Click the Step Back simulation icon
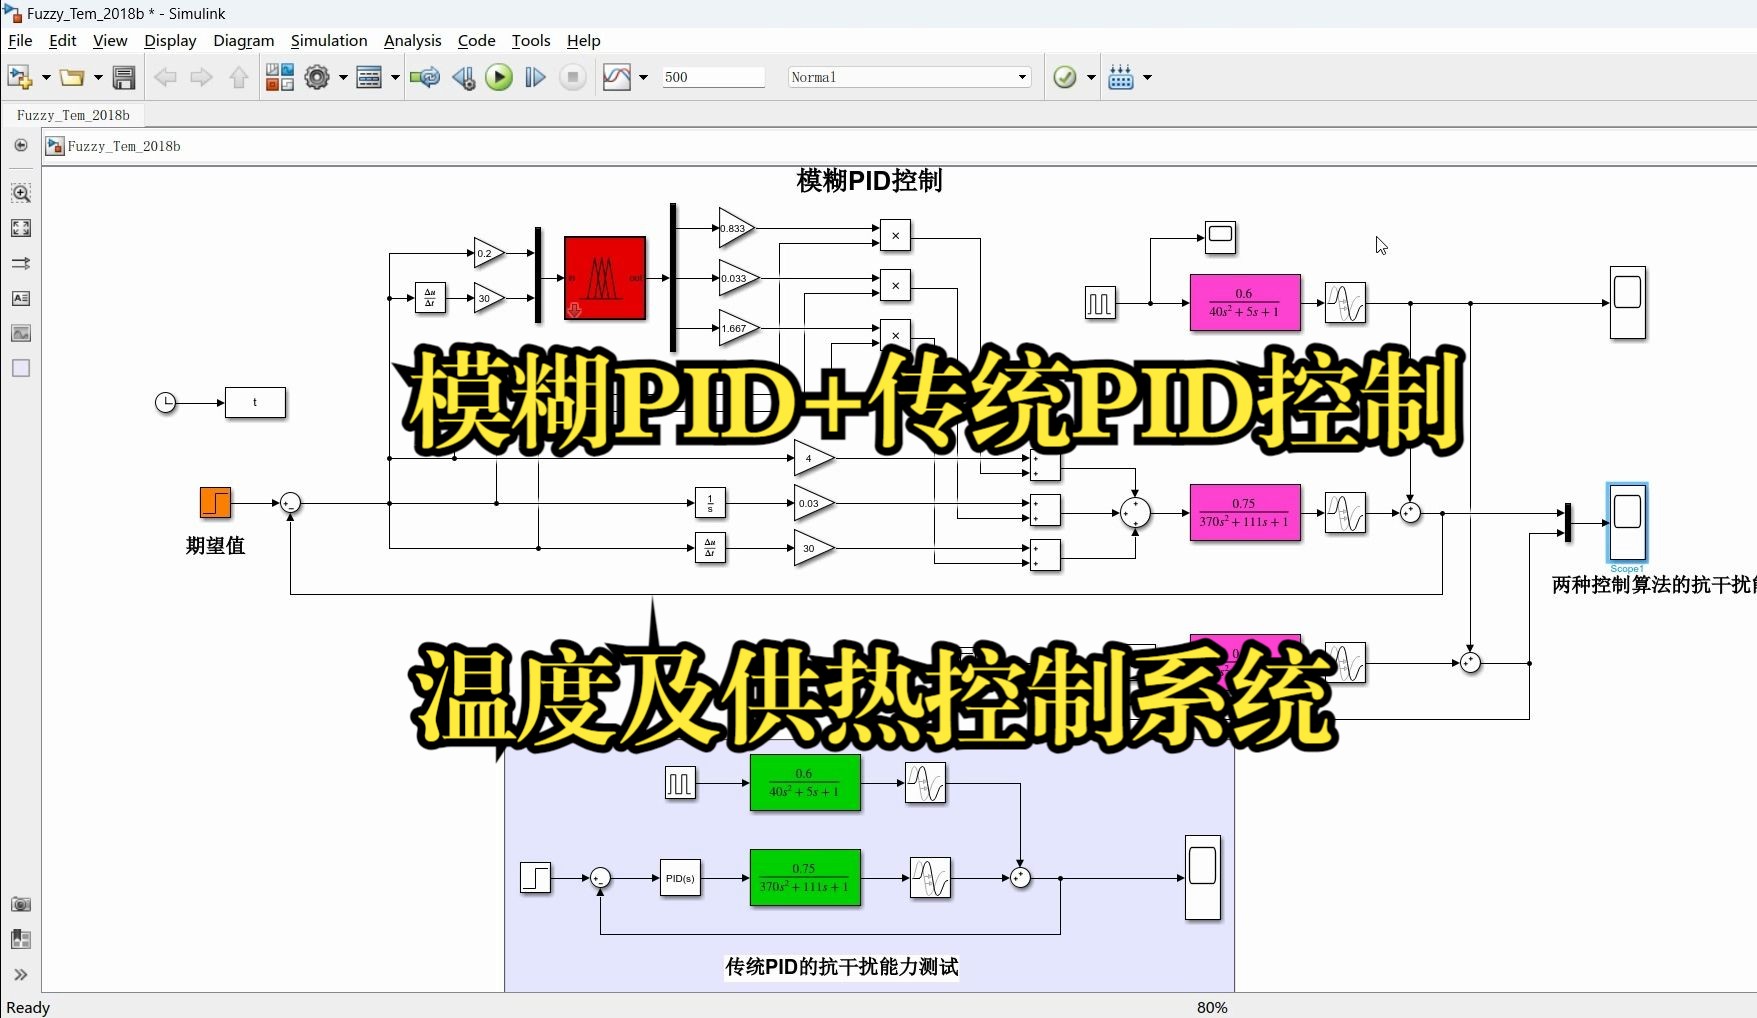 463,77
